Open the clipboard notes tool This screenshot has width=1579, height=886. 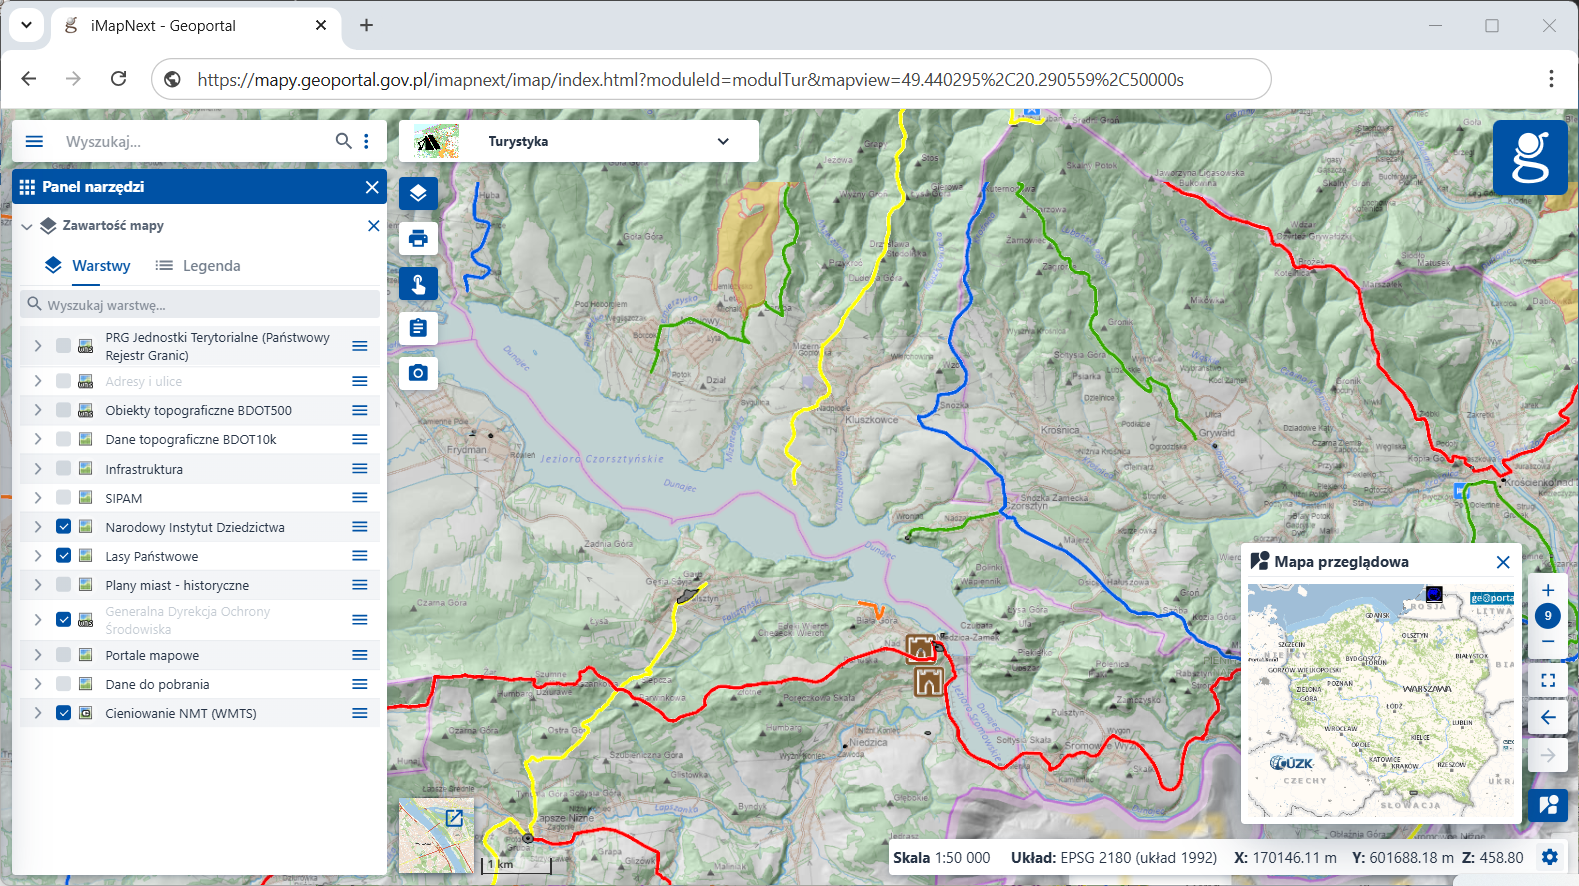click(x=418, y=328)
